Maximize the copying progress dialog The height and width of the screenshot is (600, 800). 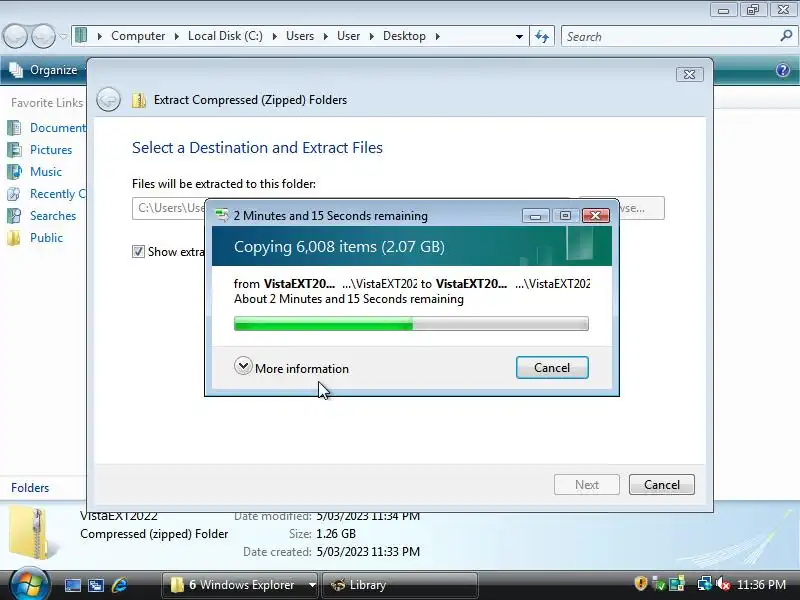click(565, 216)
